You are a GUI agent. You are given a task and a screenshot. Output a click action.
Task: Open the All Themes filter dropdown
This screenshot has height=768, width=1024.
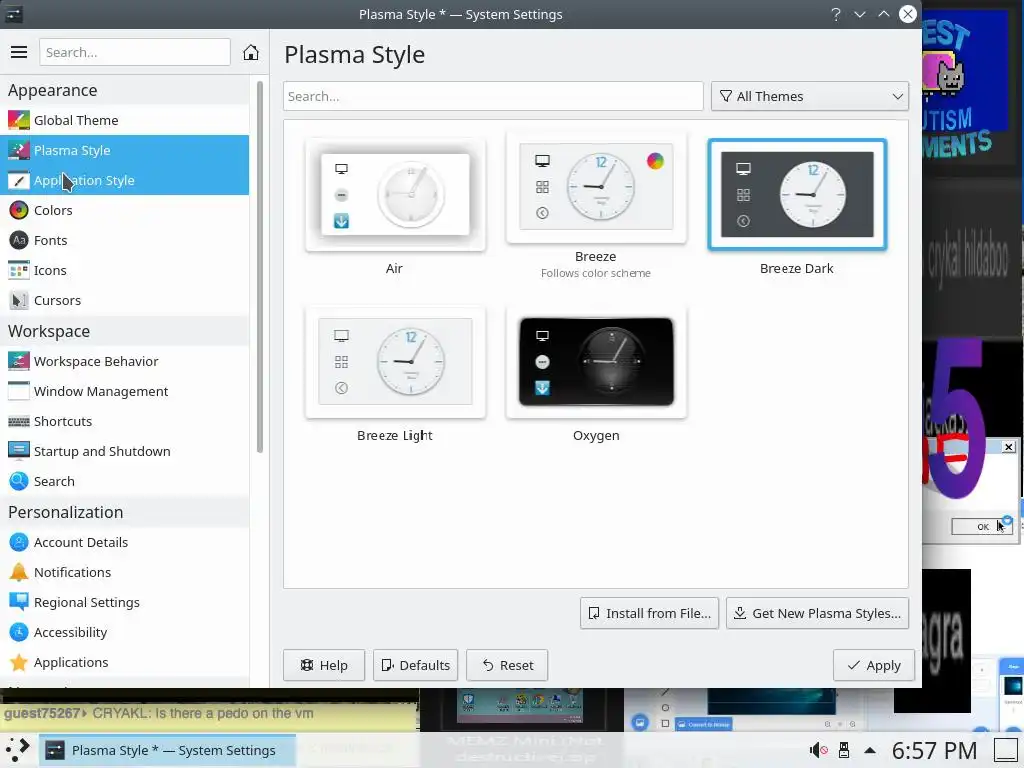810,96
